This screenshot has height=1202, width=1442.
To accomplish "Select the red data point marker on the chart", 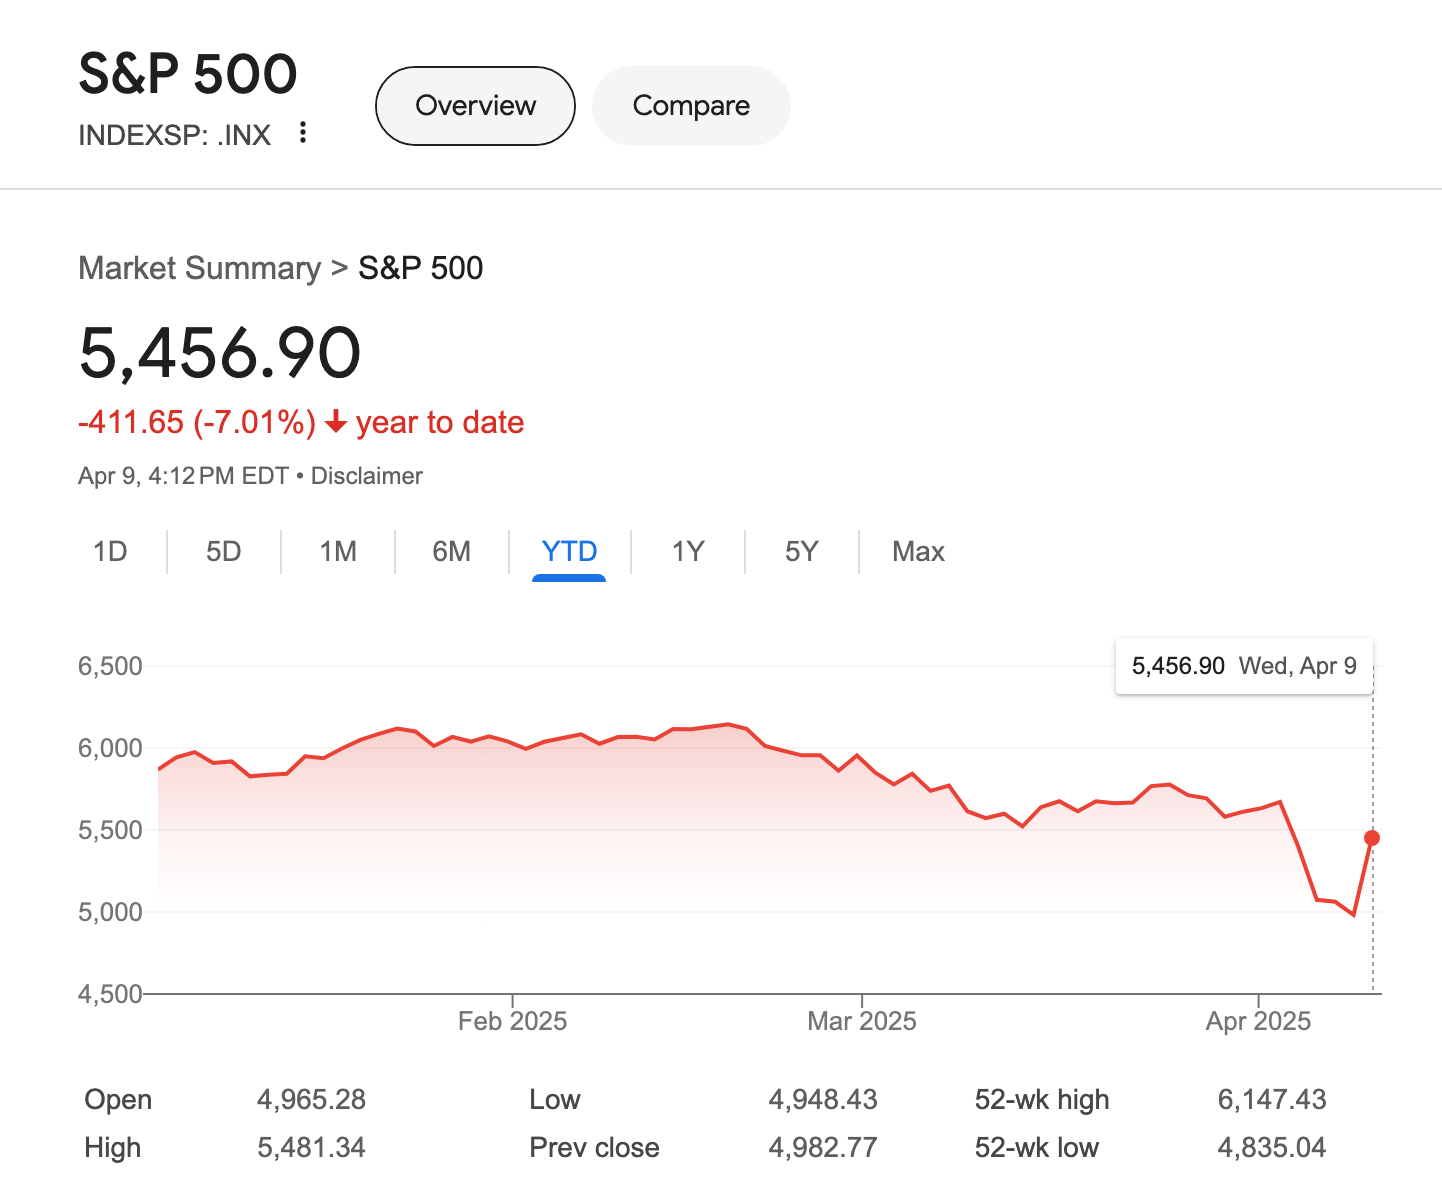I will tap(1373, 836).
